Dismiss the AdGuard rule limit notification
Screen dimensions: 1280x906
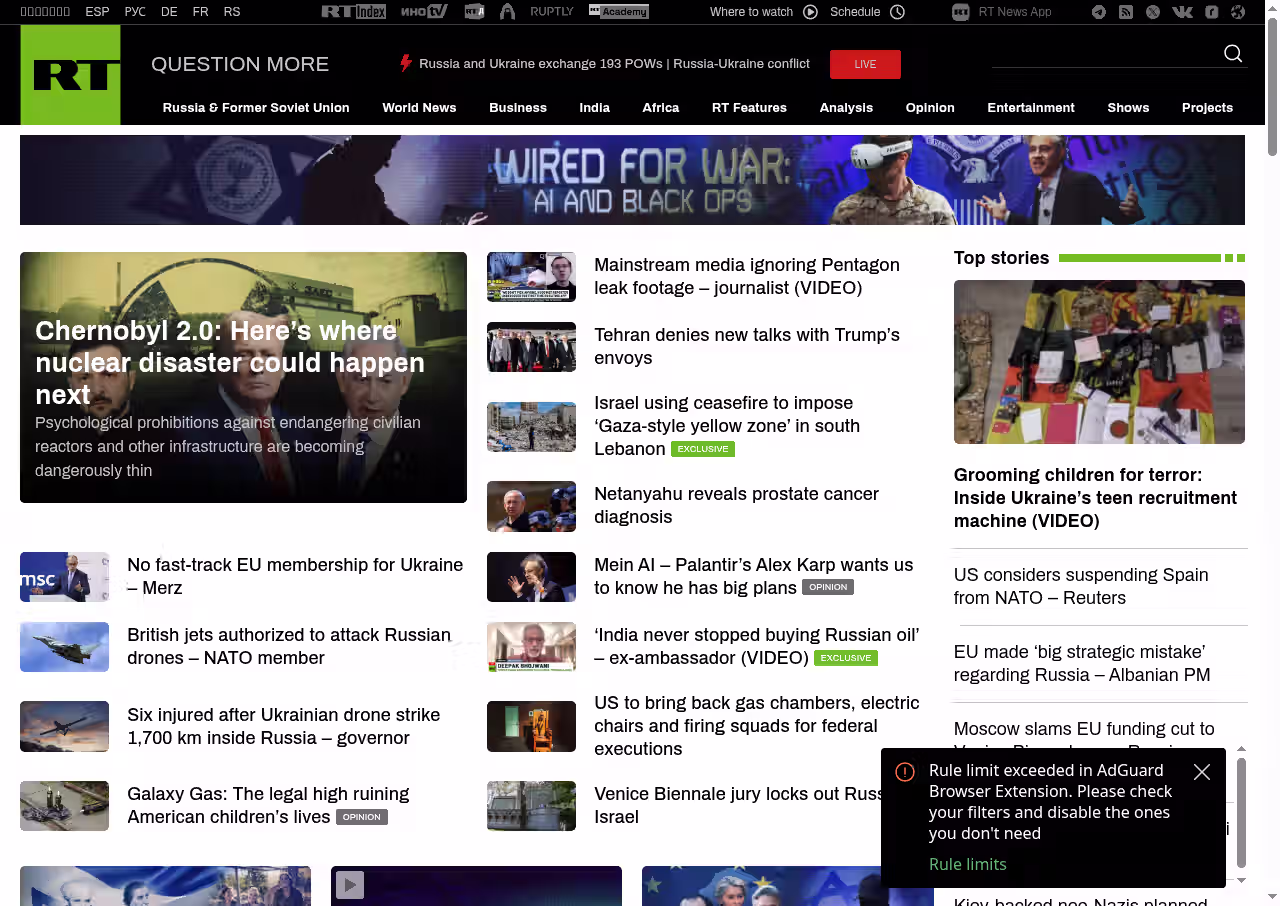coord(1202,772)
